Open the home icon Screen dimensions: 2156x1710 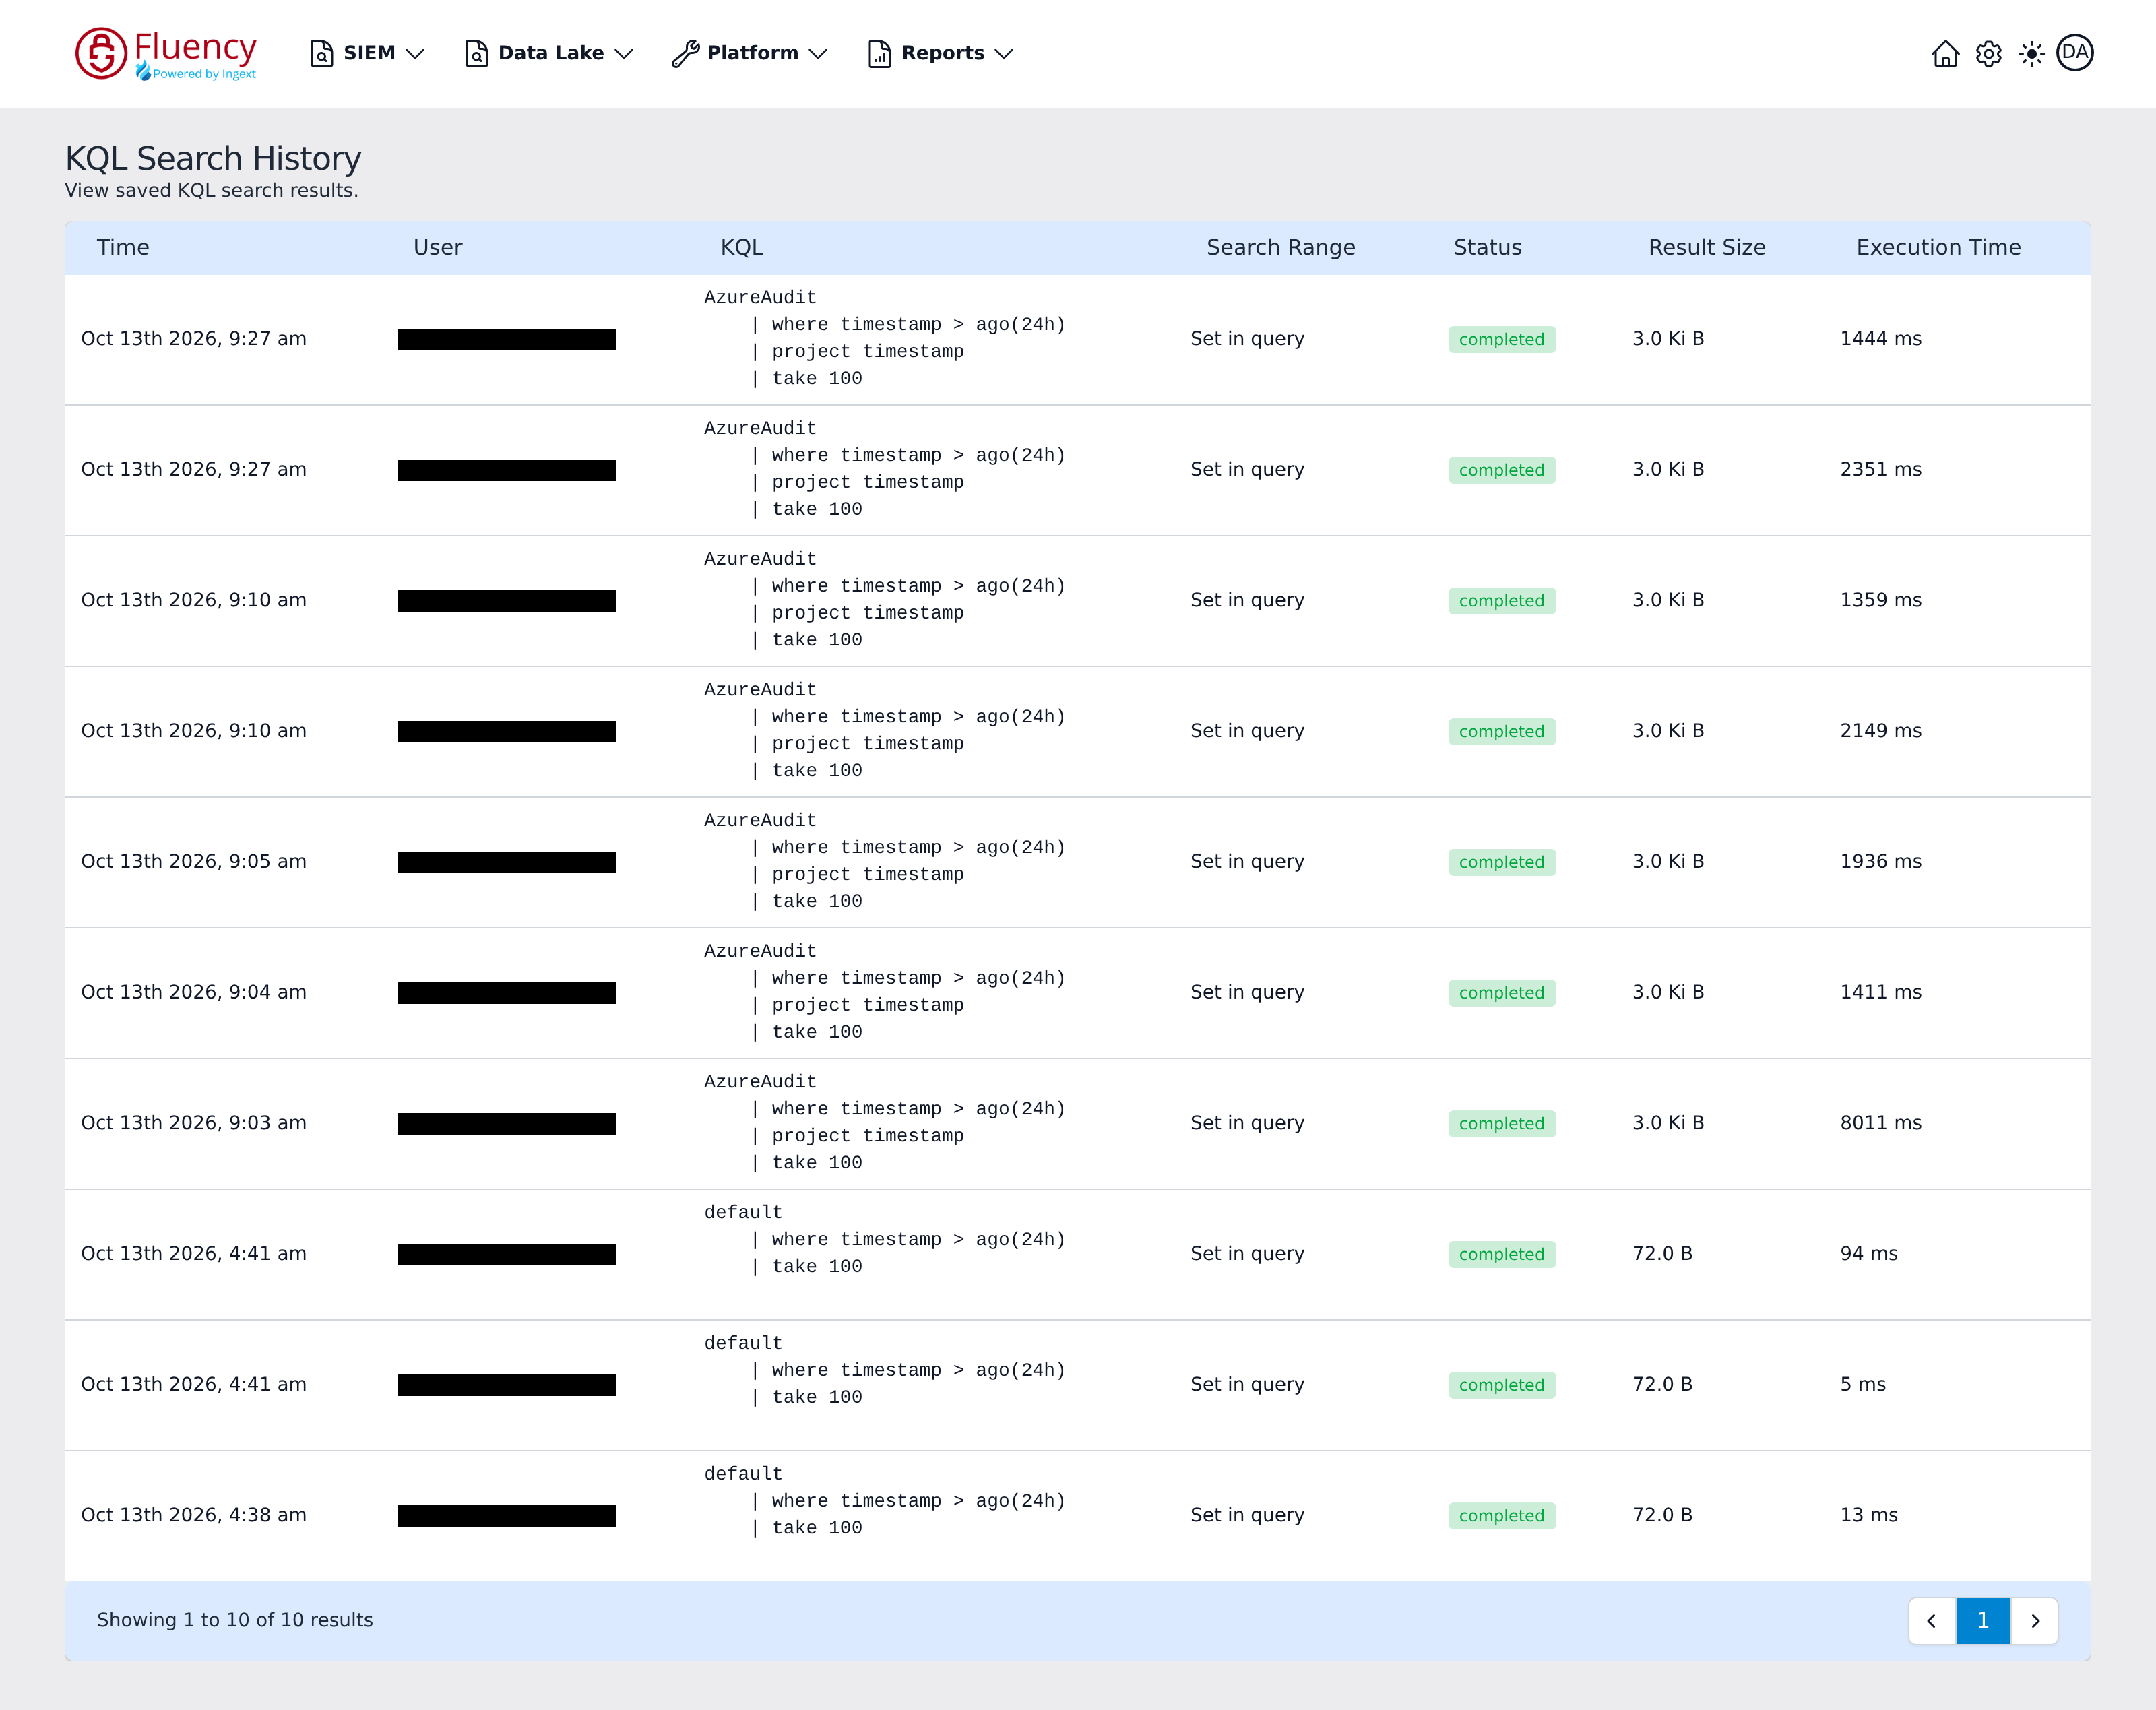[1945, 53]
